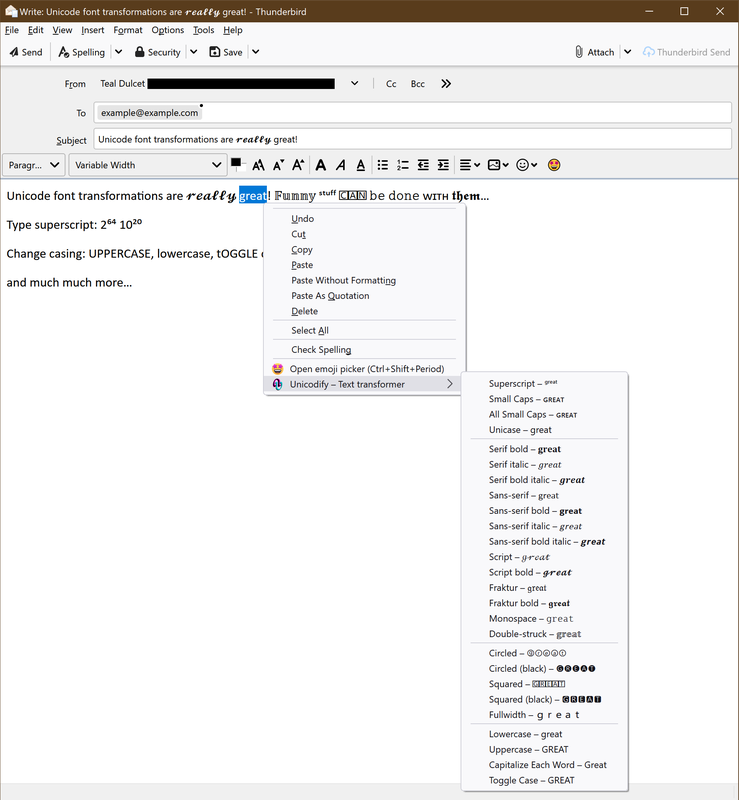Open the Tools menu

tap(204, 30)
